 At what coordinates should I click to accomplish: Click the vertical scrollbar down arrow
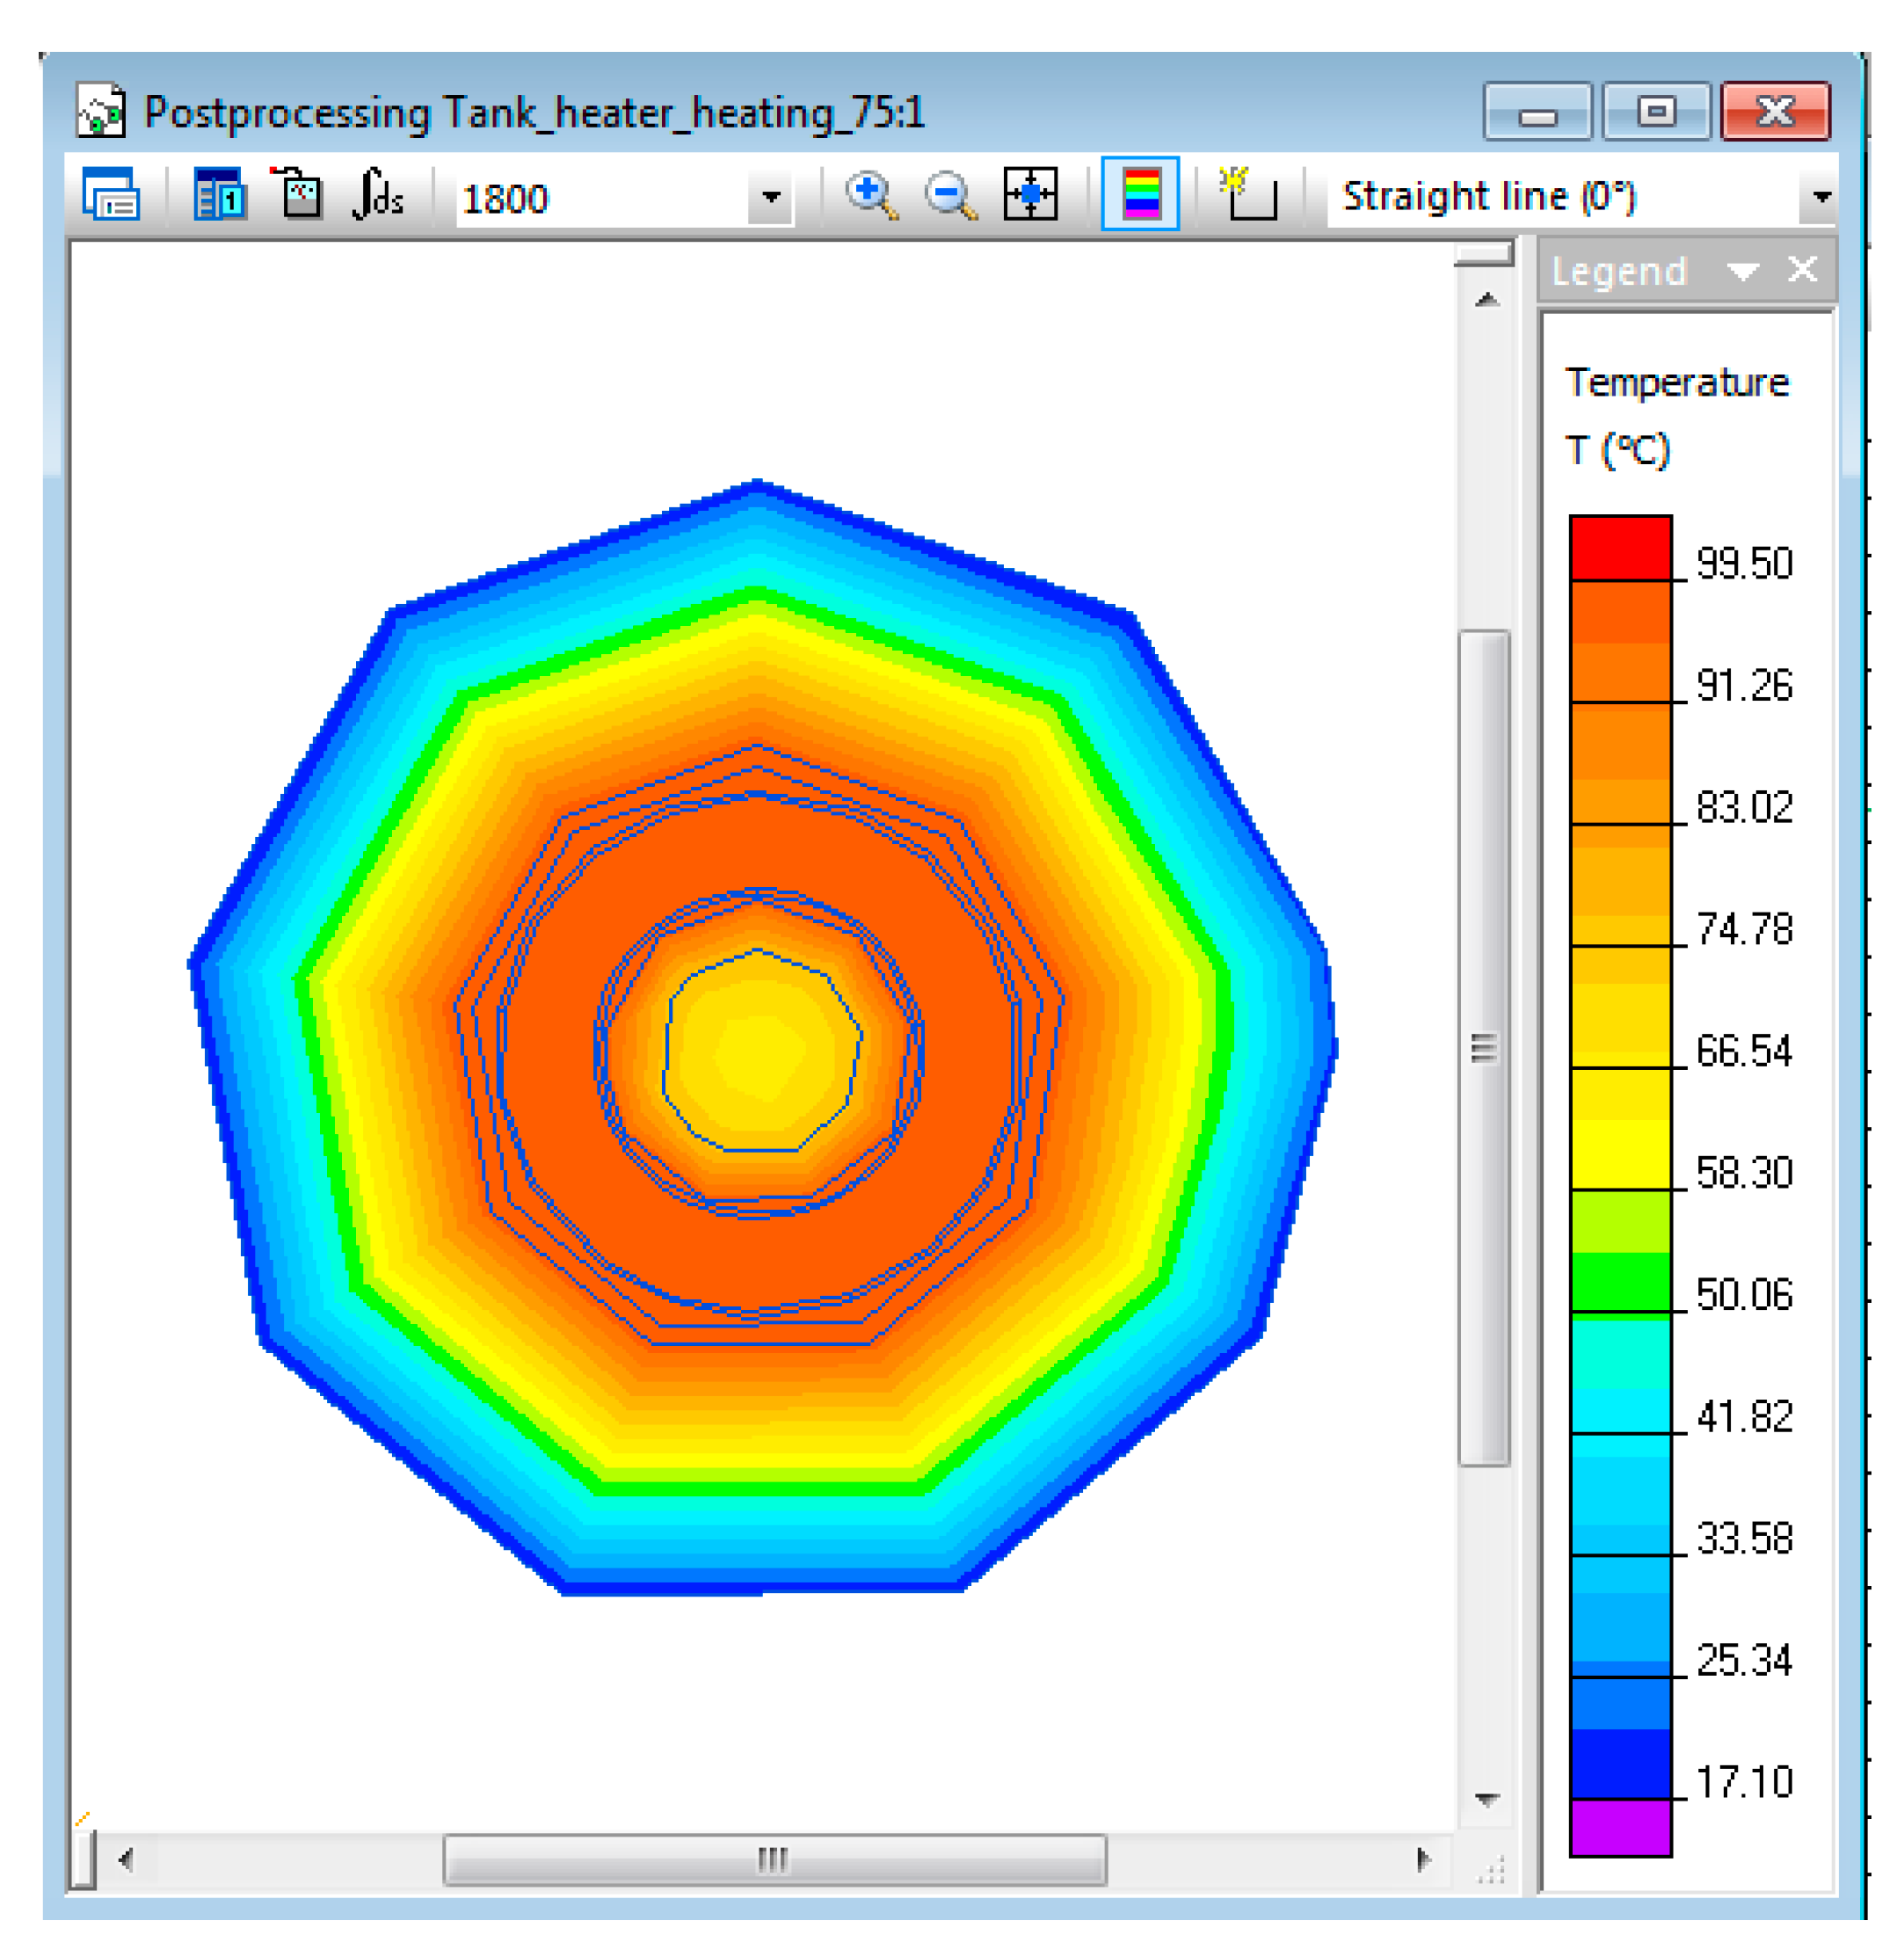(1487, 1800)
